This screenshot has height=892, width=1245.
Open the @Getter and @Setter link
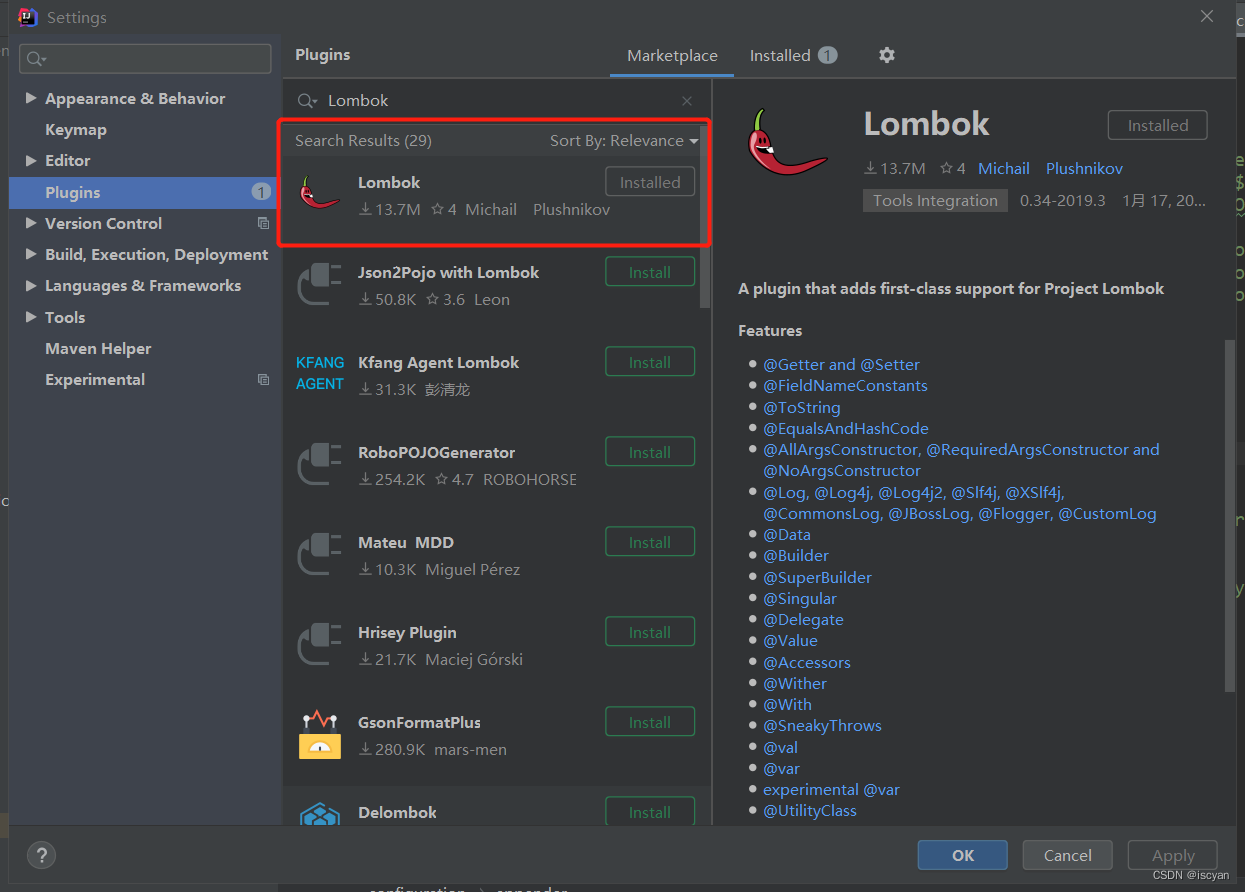point(841,365)
